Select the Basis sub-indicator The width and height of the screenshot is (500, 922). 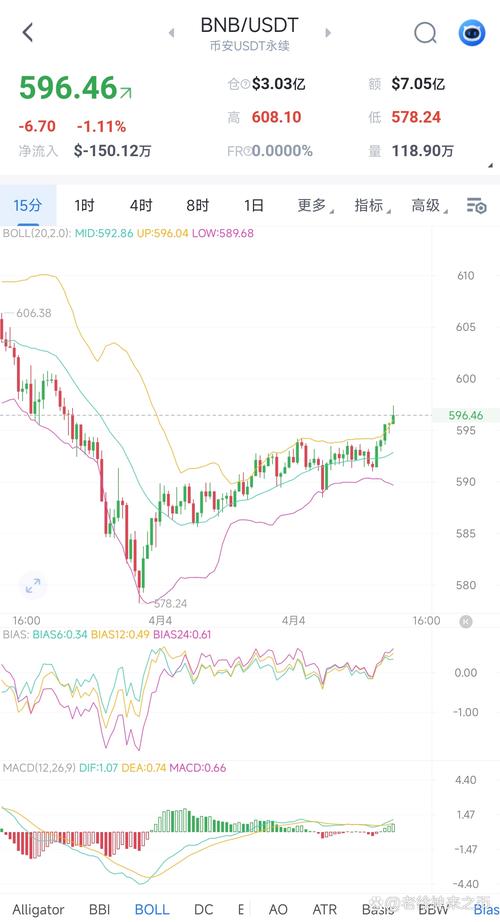378,909
